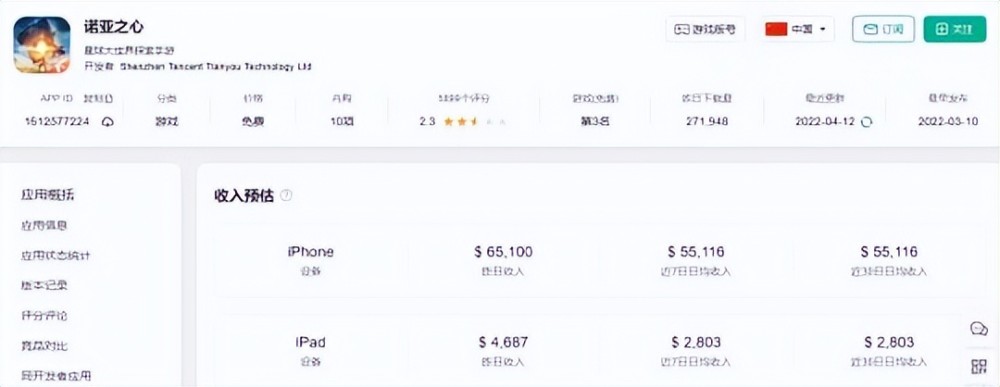
Task: Open the chat support icon
Action: (979, 329)
